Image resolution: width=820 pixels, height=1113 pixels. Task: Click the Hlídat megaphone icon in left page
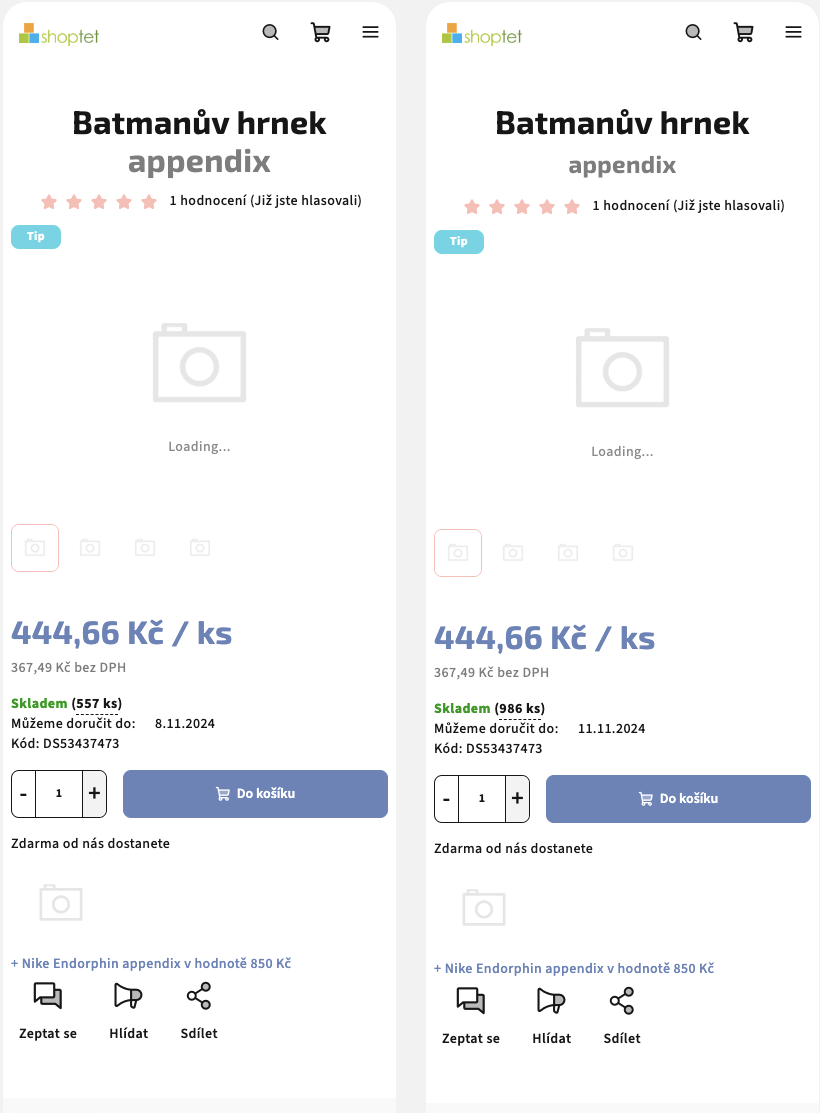[x=128, y=996]
